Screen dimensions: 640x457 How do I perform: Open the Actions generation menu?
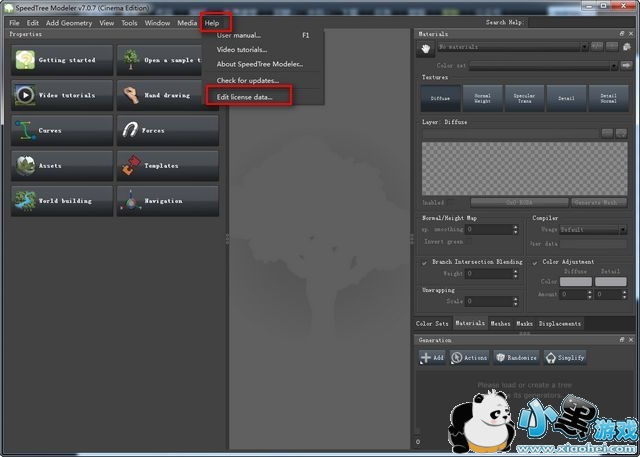469,357
